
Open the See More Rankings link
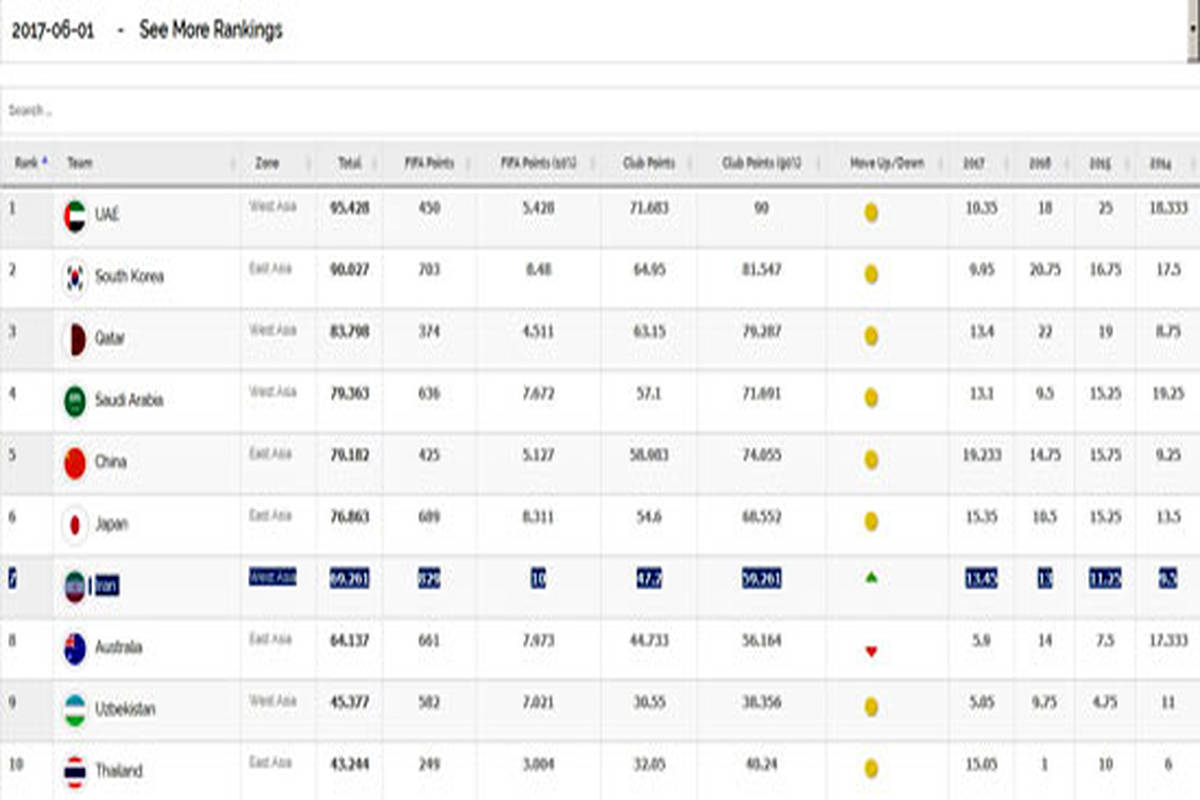coord(211,30)
